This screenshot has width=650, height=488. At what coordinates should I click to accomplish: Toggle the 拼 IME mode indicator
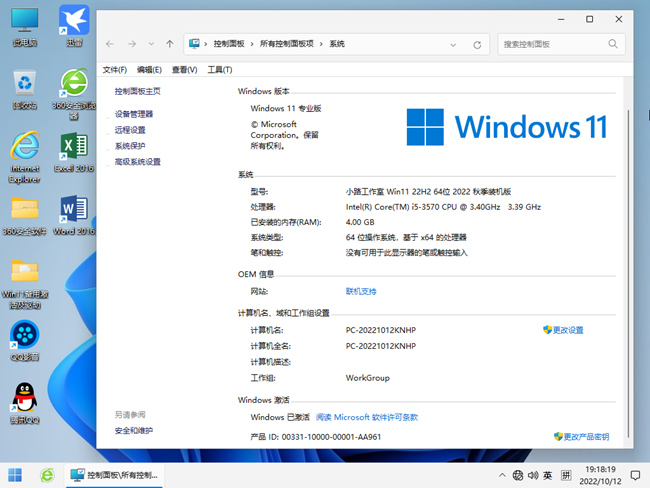point(566,475)
